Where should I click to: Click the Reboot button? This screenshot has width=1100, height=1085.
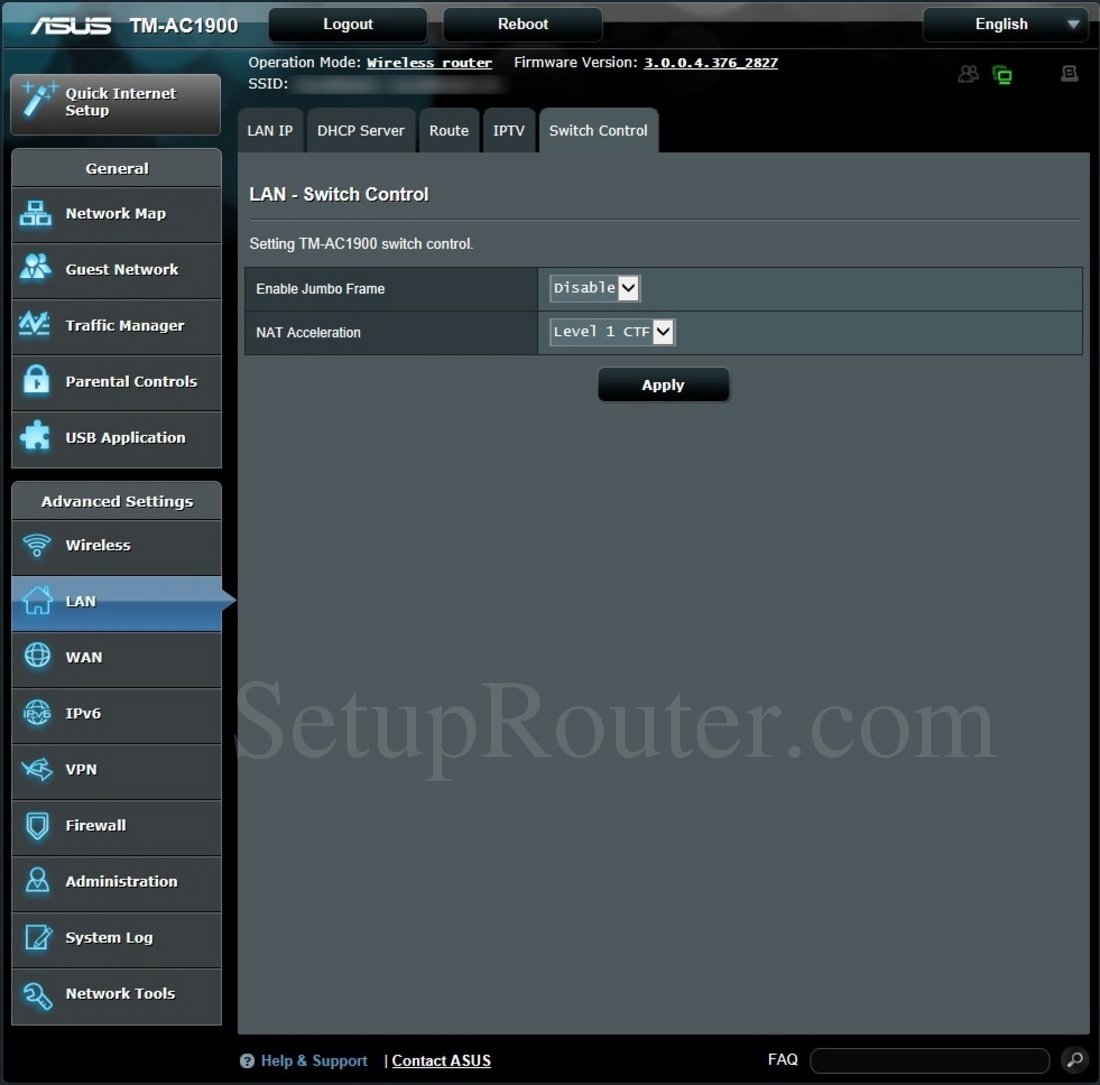tap(523, 25)
